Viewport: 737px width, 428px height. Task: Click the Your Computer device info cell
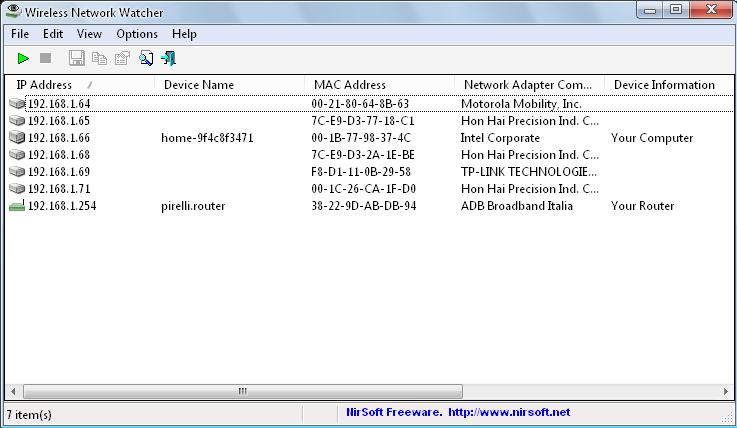click(x=652, y=138)
